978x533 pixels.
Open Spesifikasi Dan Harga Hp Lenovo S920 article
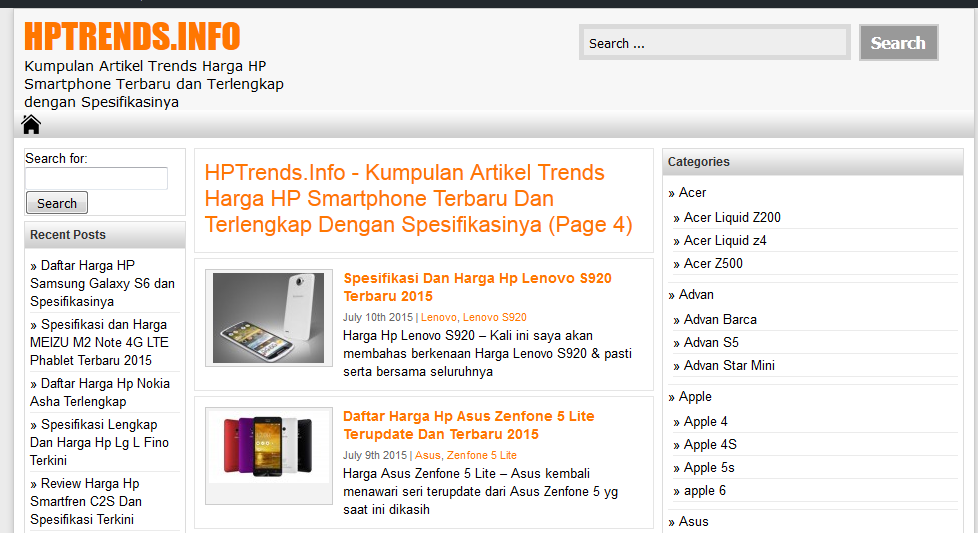(477, 287)
